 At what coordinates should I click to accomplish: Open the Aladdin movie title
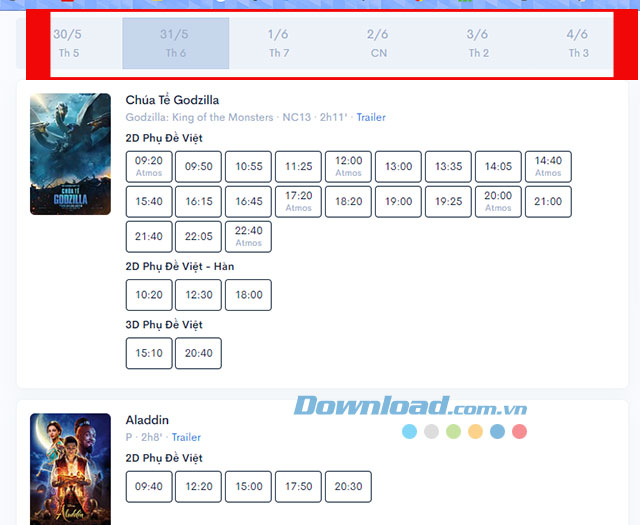[147, 420]
